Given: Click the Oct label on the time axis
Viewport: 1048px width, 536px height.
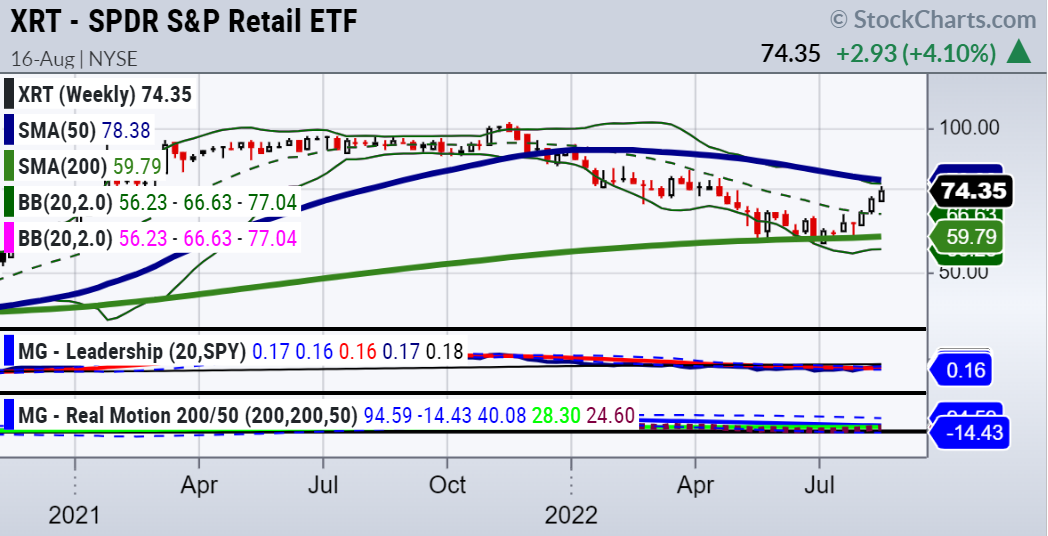Looking at the screenshot, I should point(447,486).
